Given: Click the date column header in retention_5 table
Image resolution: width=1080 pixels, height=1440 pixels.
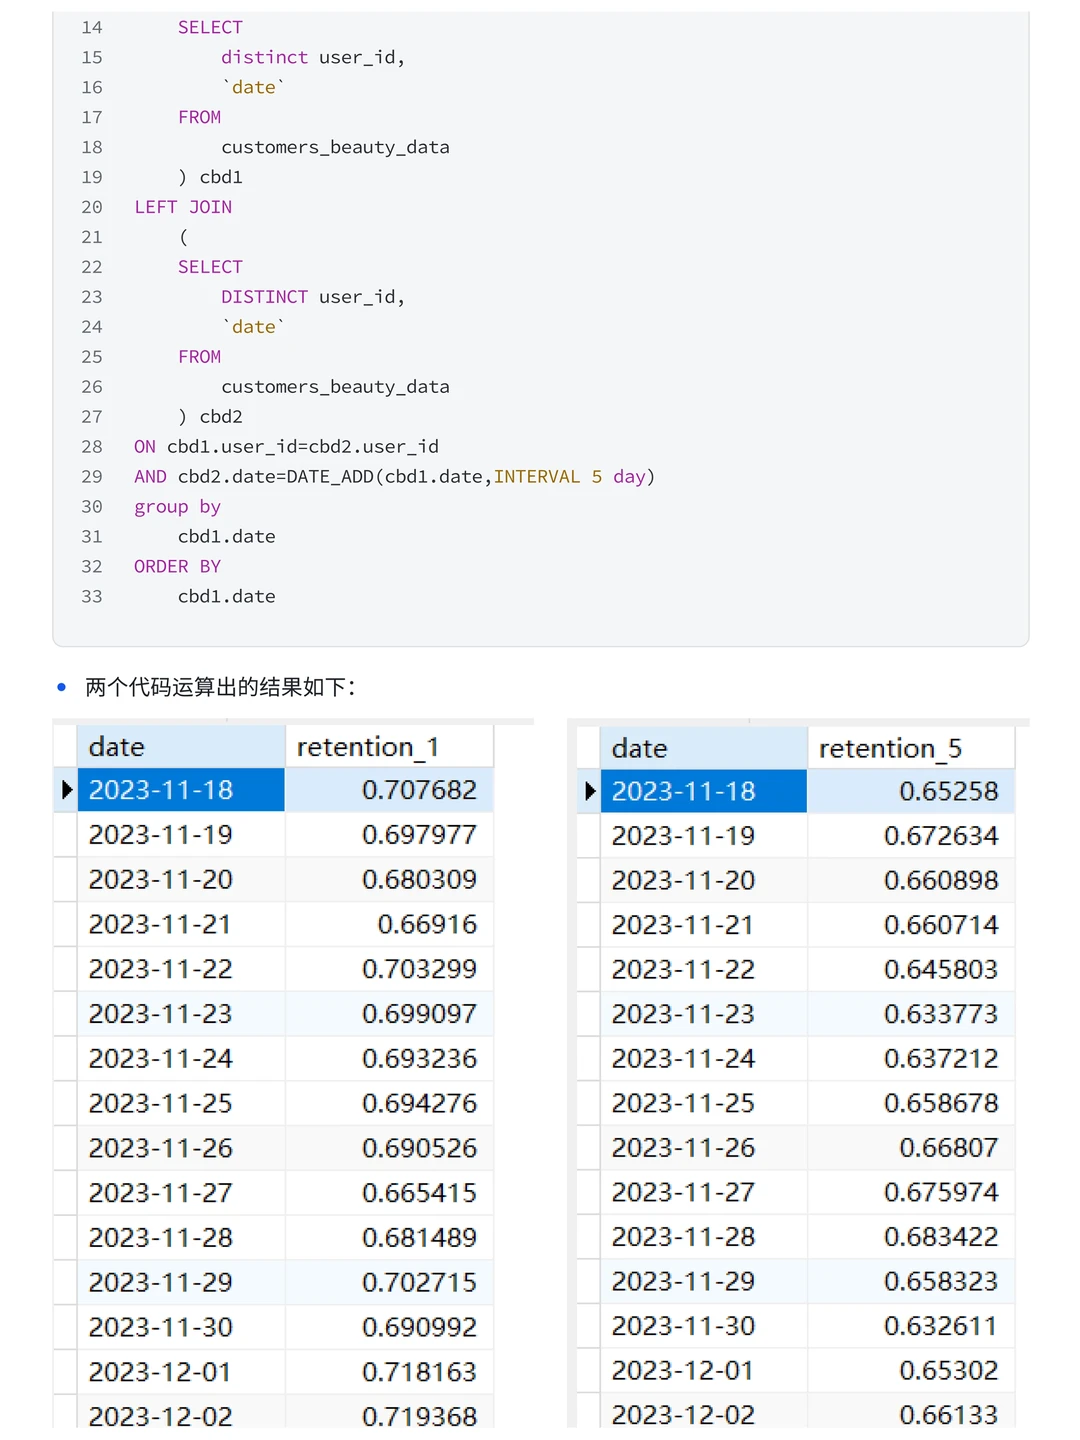Looking at the screenshot, I should tap(703, 748).
